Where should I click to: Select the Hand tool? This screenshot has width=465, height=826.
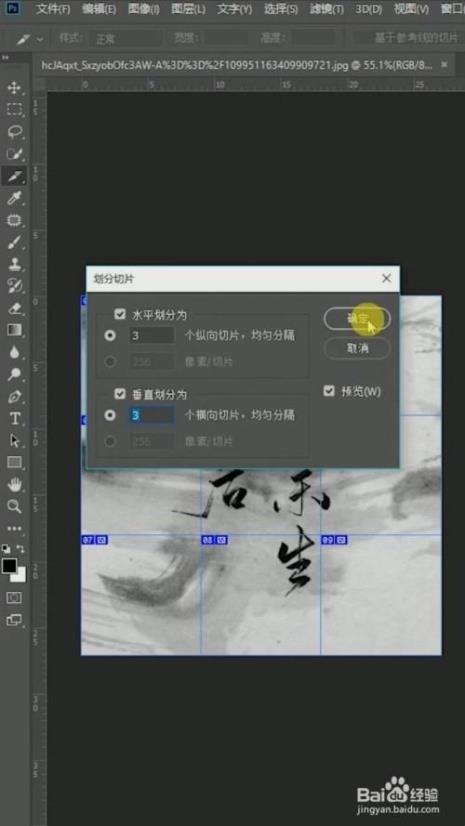pyautogui.click(x=14, y=485)
